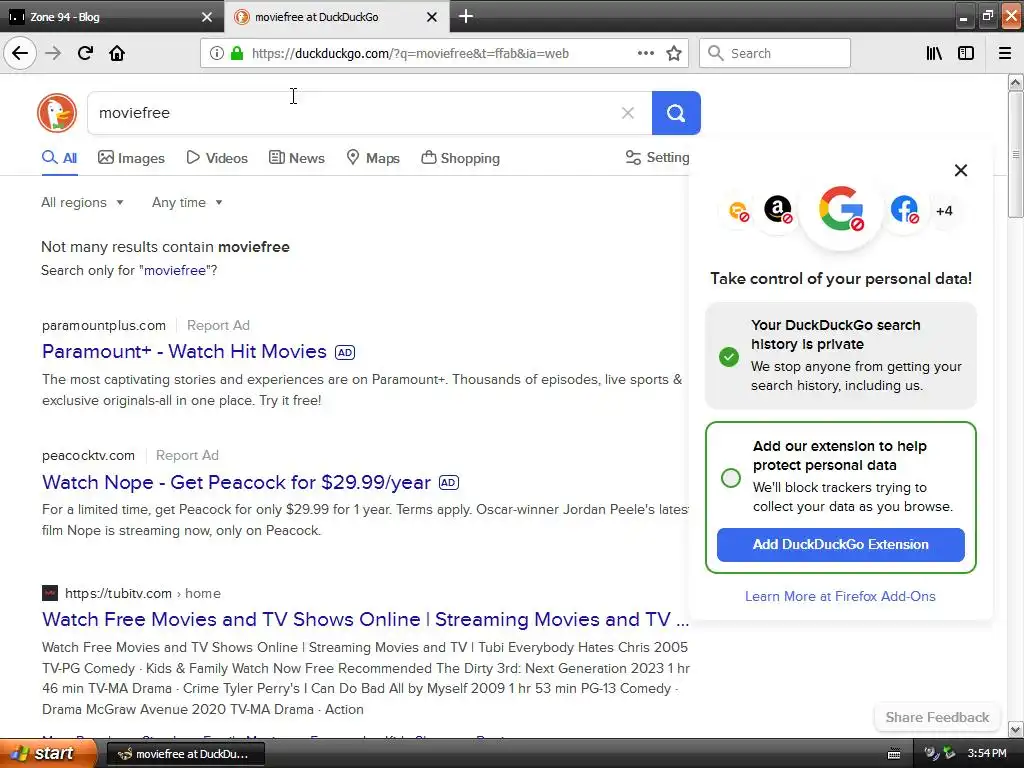The height and width of the screenshot is (768, 1024).
Task: Reload the current page
Action: coord(85,53)
